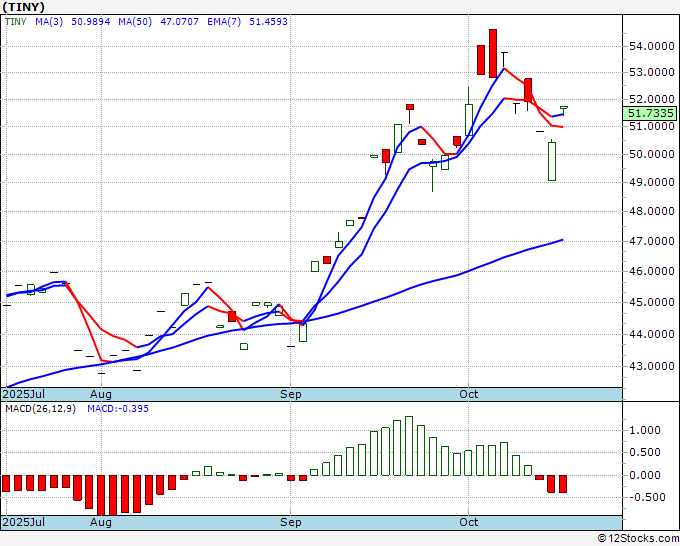Click the TINY ticker title at top
680x546 pixels.
click(23, 7)
